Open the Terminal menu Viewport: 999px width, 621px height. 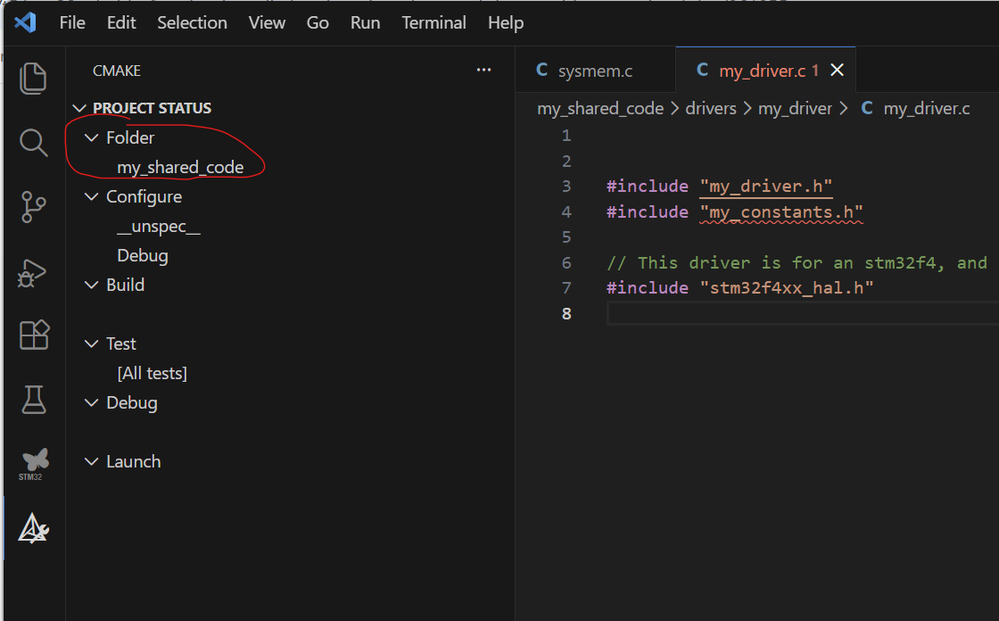pyautogui.click(x=433, y=22)
